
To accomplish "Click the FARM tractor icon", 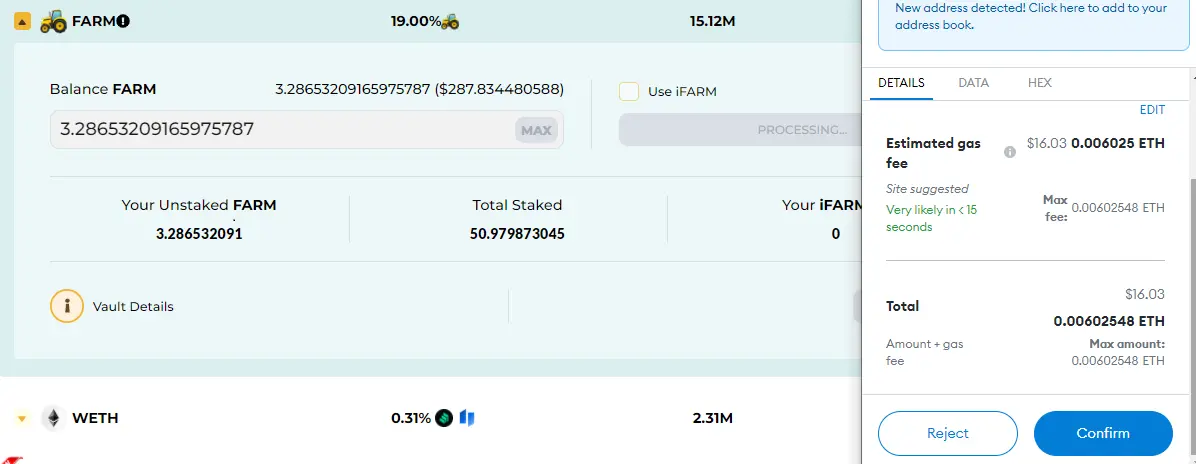I will click(x=53, y=21).
